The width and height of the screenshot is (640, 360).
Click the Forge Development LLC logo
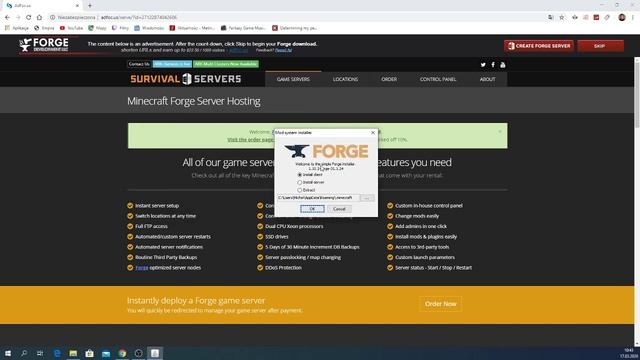(44, 45)
